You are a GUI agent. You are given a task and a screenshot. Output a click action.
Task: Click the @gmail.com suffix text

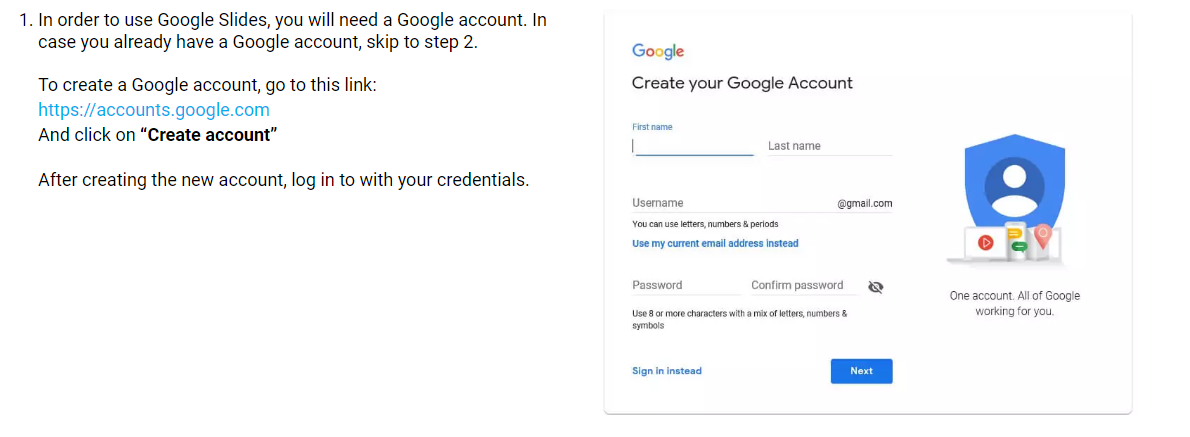(865, 204)
